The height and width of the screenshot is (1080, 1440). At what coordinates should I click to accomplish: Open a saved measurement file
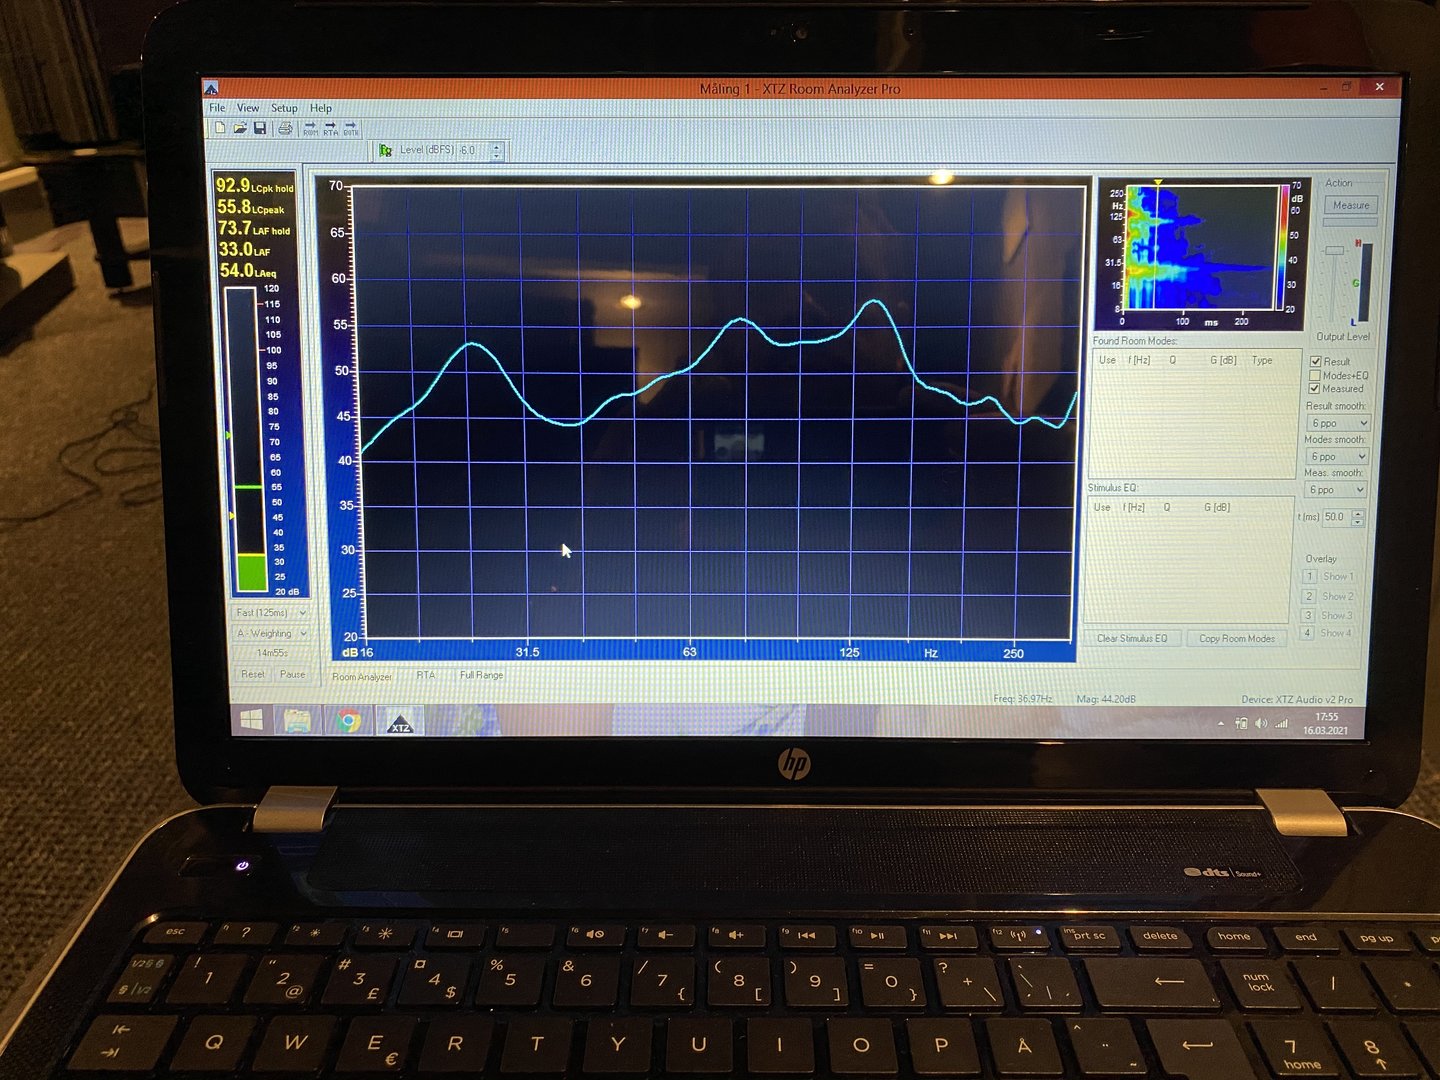[x=240, y=128]
